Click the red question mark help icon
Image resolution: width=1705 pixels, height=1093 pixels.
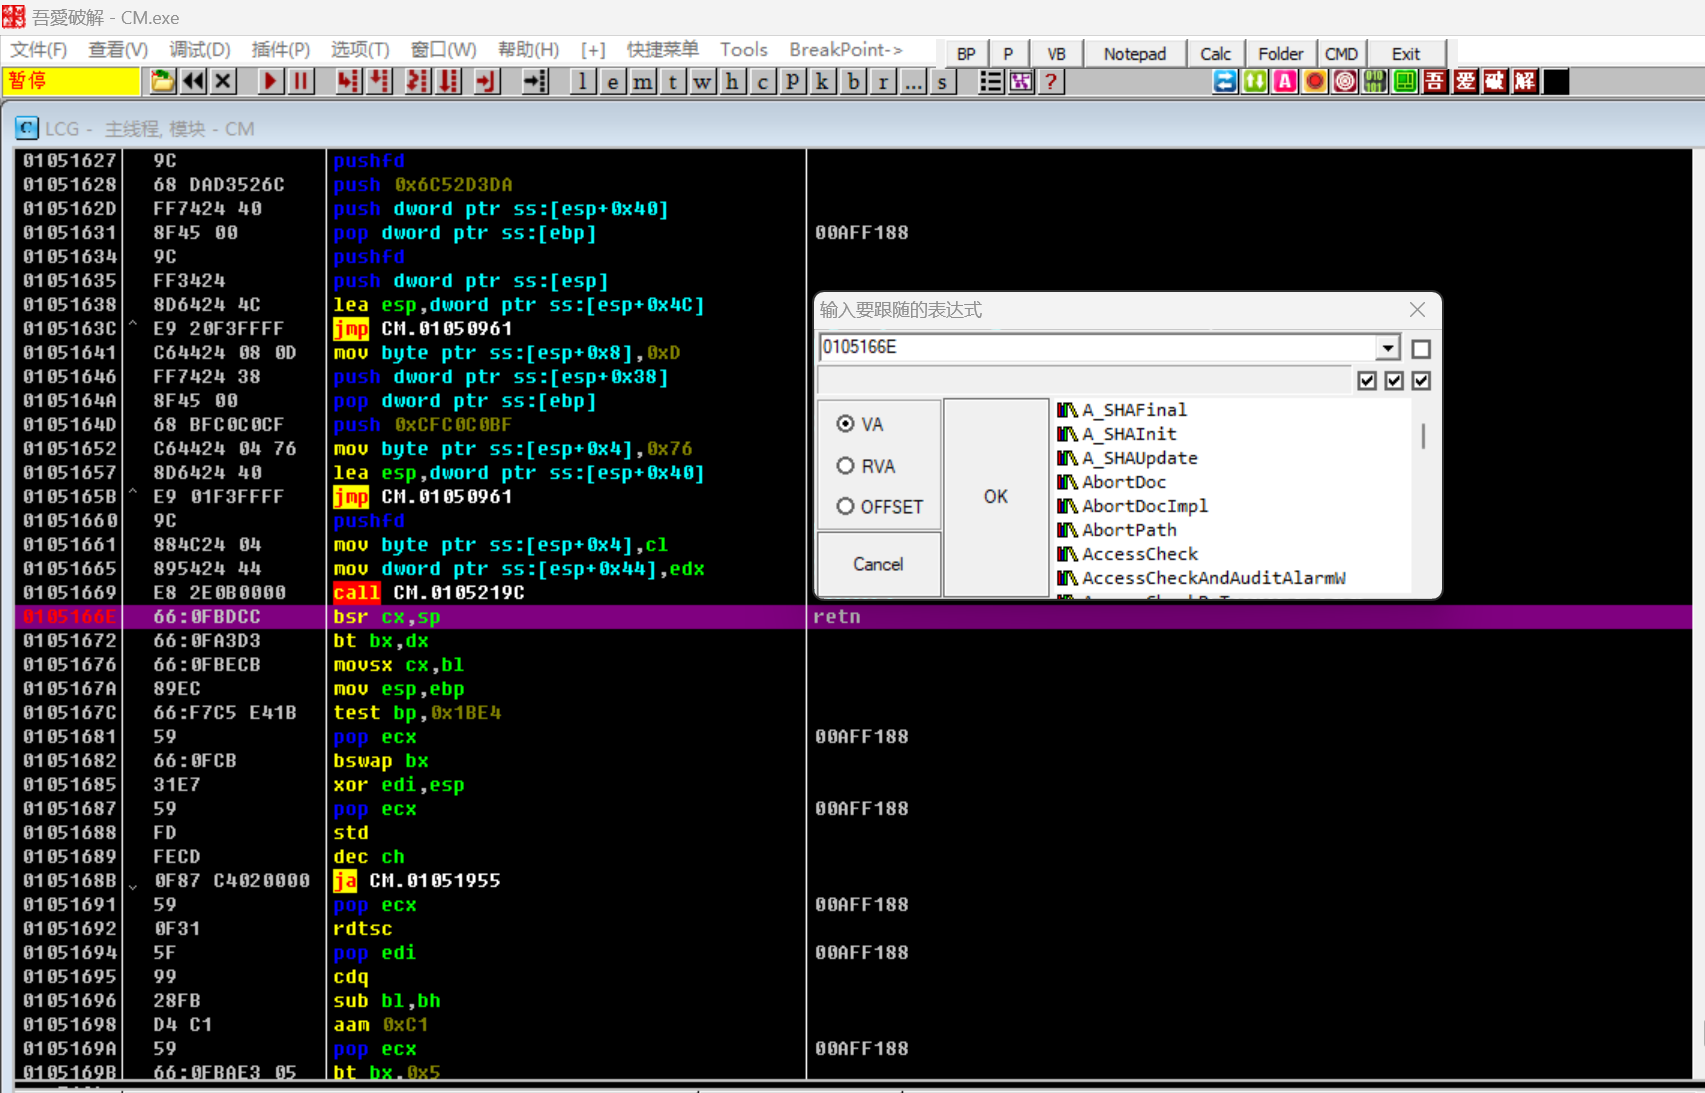pos(1051,82)
